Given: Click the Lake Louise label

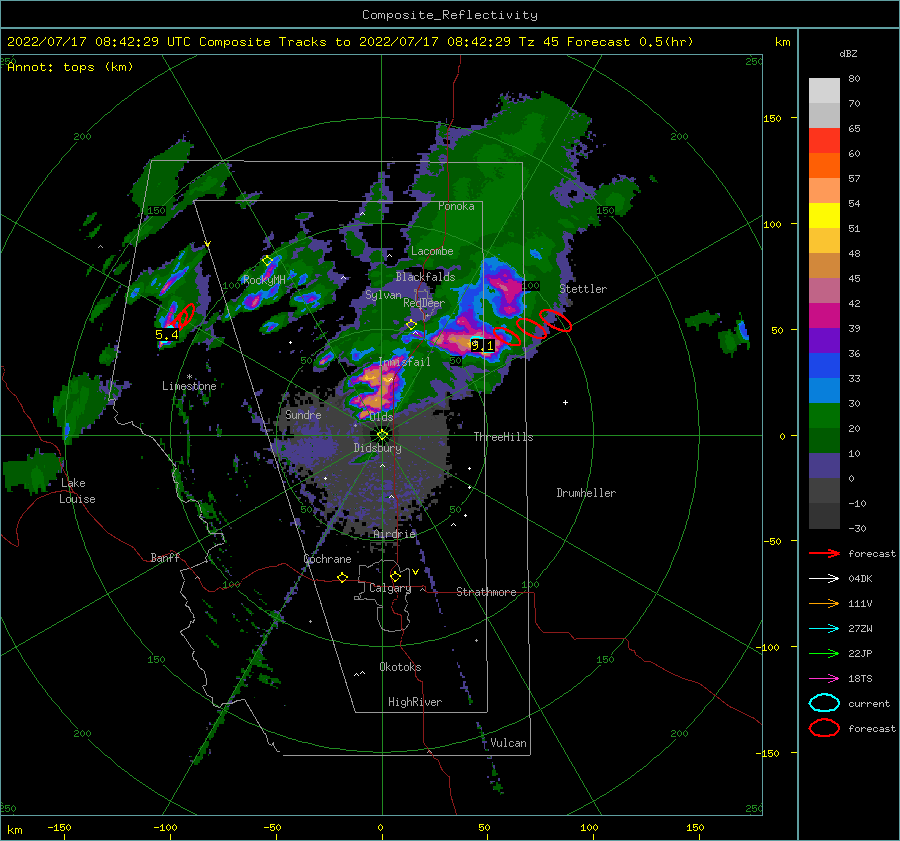Looking at the screenshot, I should pyautogui.click(x=77, y=491).
